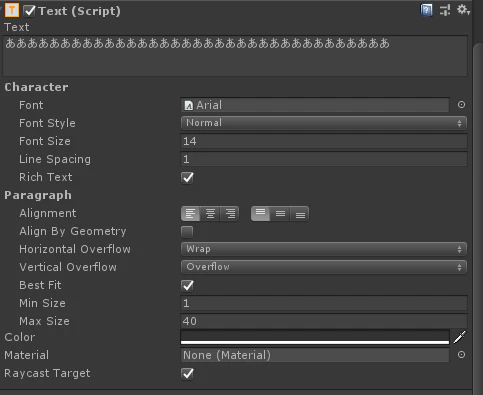
Task: Click the Paragraph section heading
Action: [38, 195]
